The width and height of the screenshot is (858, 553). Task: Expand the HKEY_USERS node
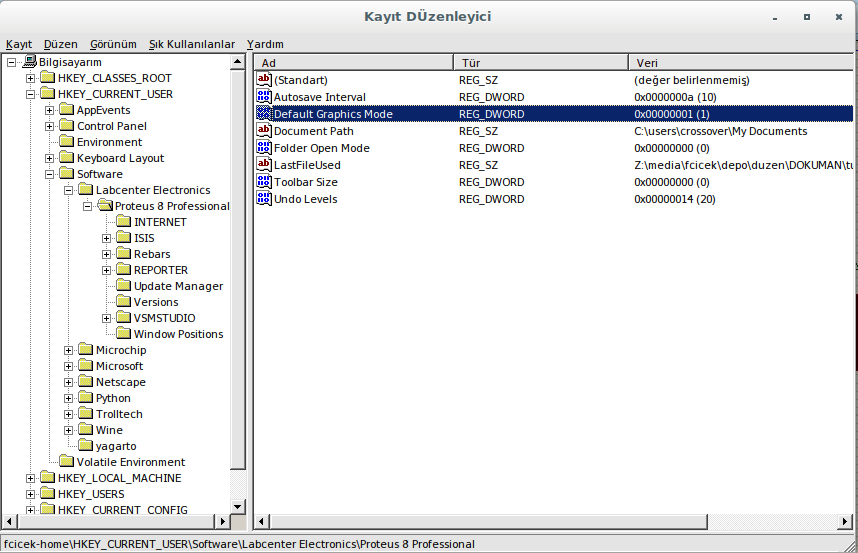tap(31, 494)
